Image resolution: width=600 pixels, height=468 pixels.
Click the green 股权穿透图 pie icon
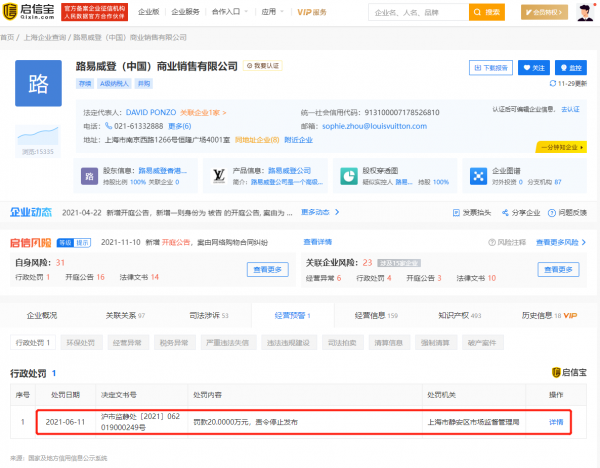click(x=349, y=176)
